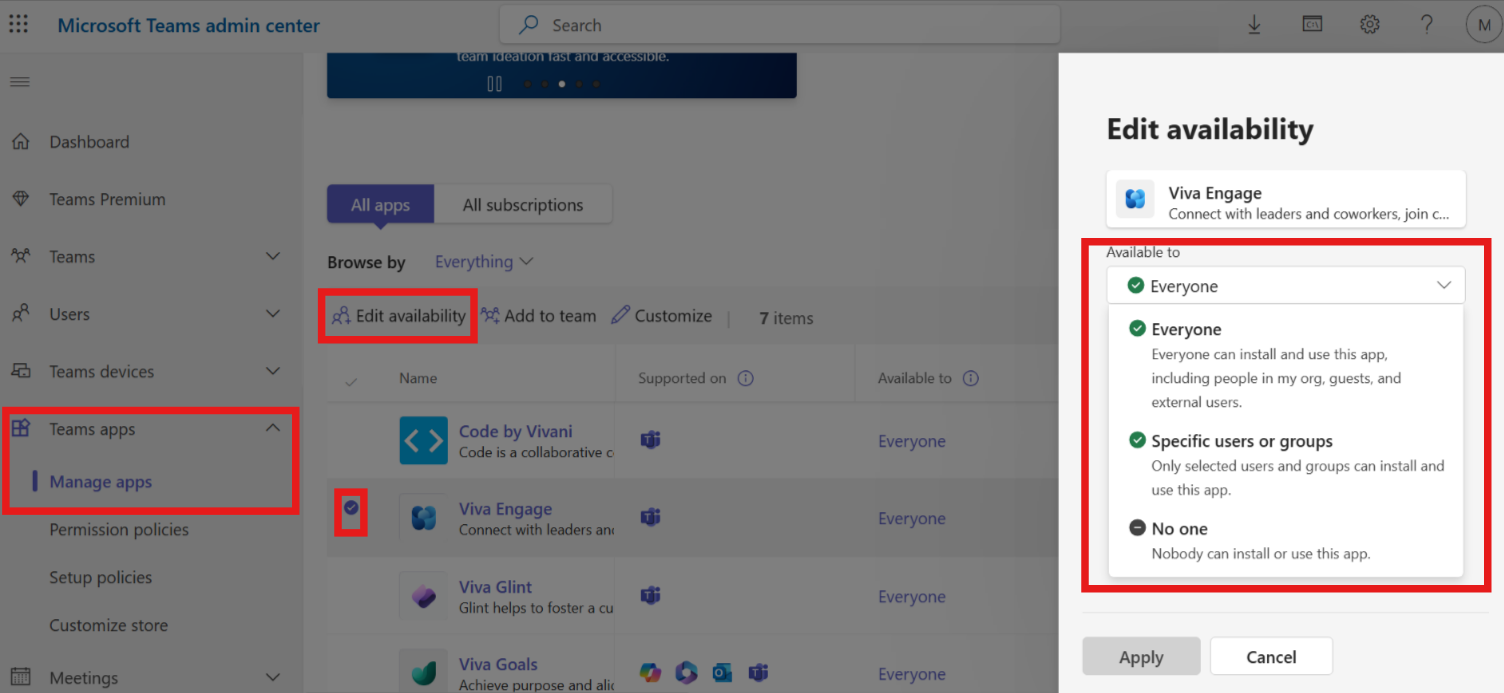Collapse the Teams apps chevron
Screen dimensions: 1504x693
click(x=273, y=428)
